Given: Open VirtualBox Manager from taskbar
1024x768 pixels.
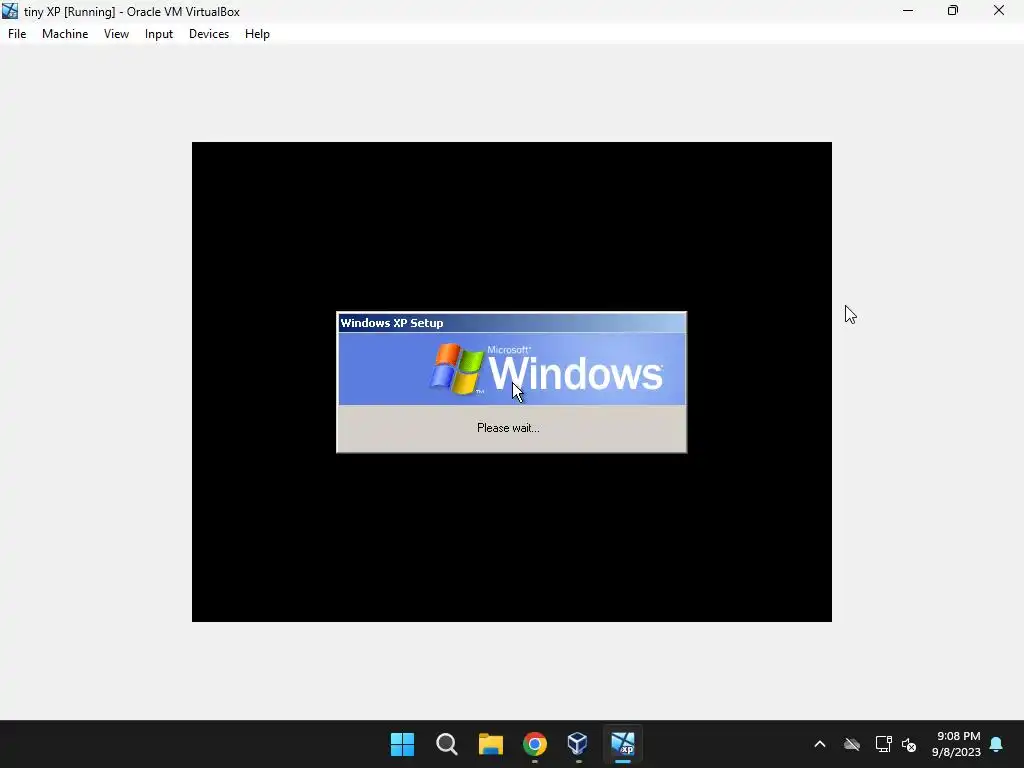Looking at the screenshot, I should pos(578,744).
